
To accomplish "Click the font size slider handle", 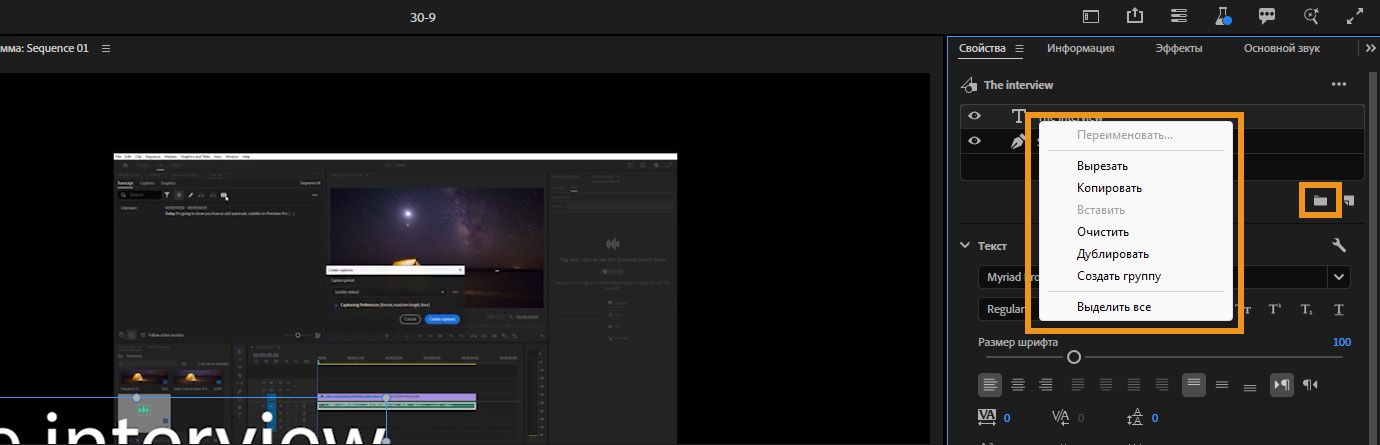I will click(1074, 356).
